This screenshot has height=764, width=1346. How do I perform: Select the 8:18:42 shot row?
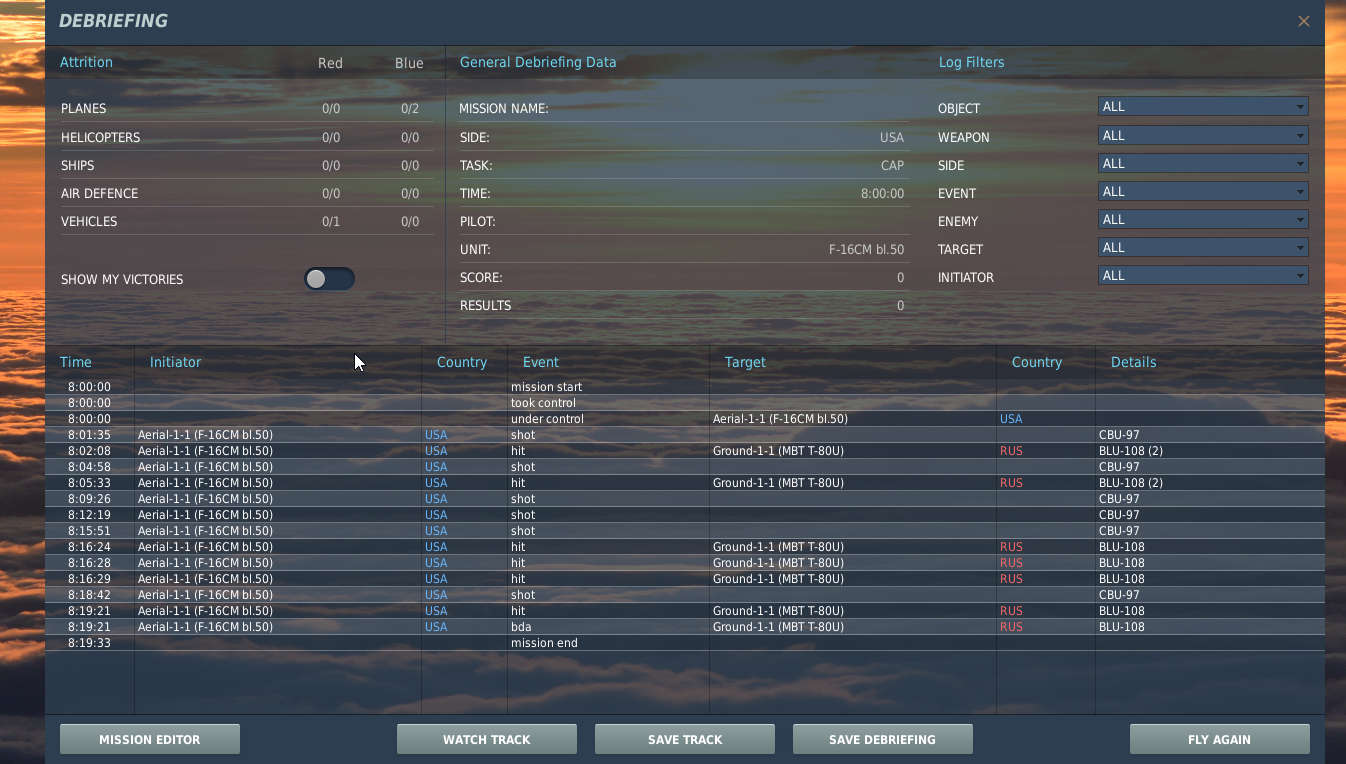[685, 595]
